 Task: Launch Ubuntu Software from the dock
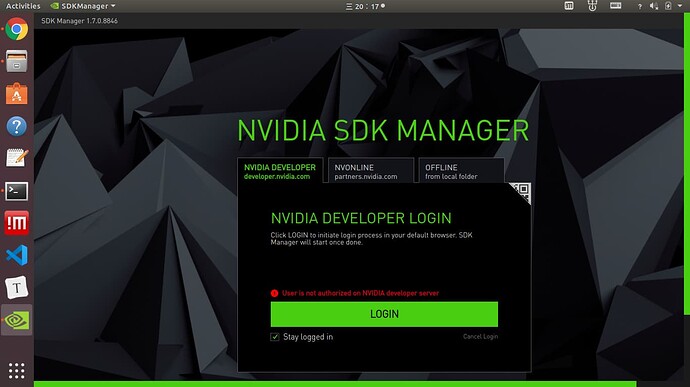click(x=17, y=94)
